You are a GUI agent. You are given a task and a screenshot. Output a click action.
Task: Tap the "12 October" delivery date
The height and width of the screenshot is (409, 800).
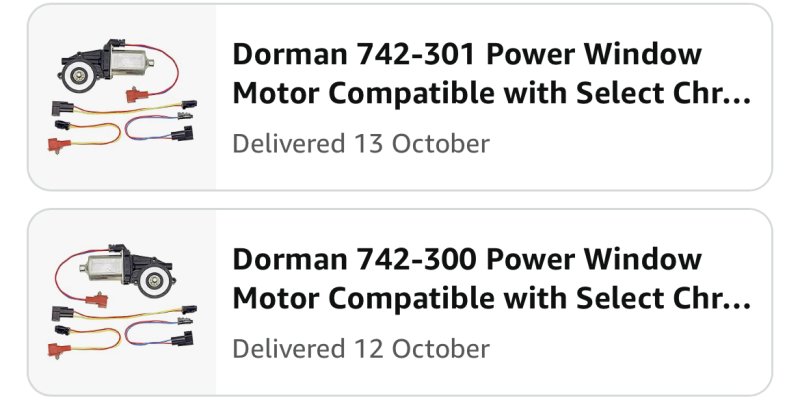click(422, 349)
